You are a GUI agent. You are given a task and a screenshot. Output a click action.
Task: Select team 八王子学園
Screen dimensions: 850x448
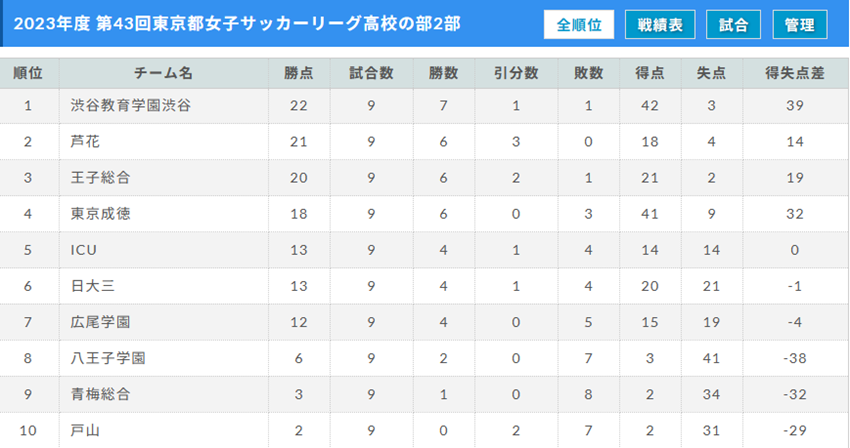(108, 358)
